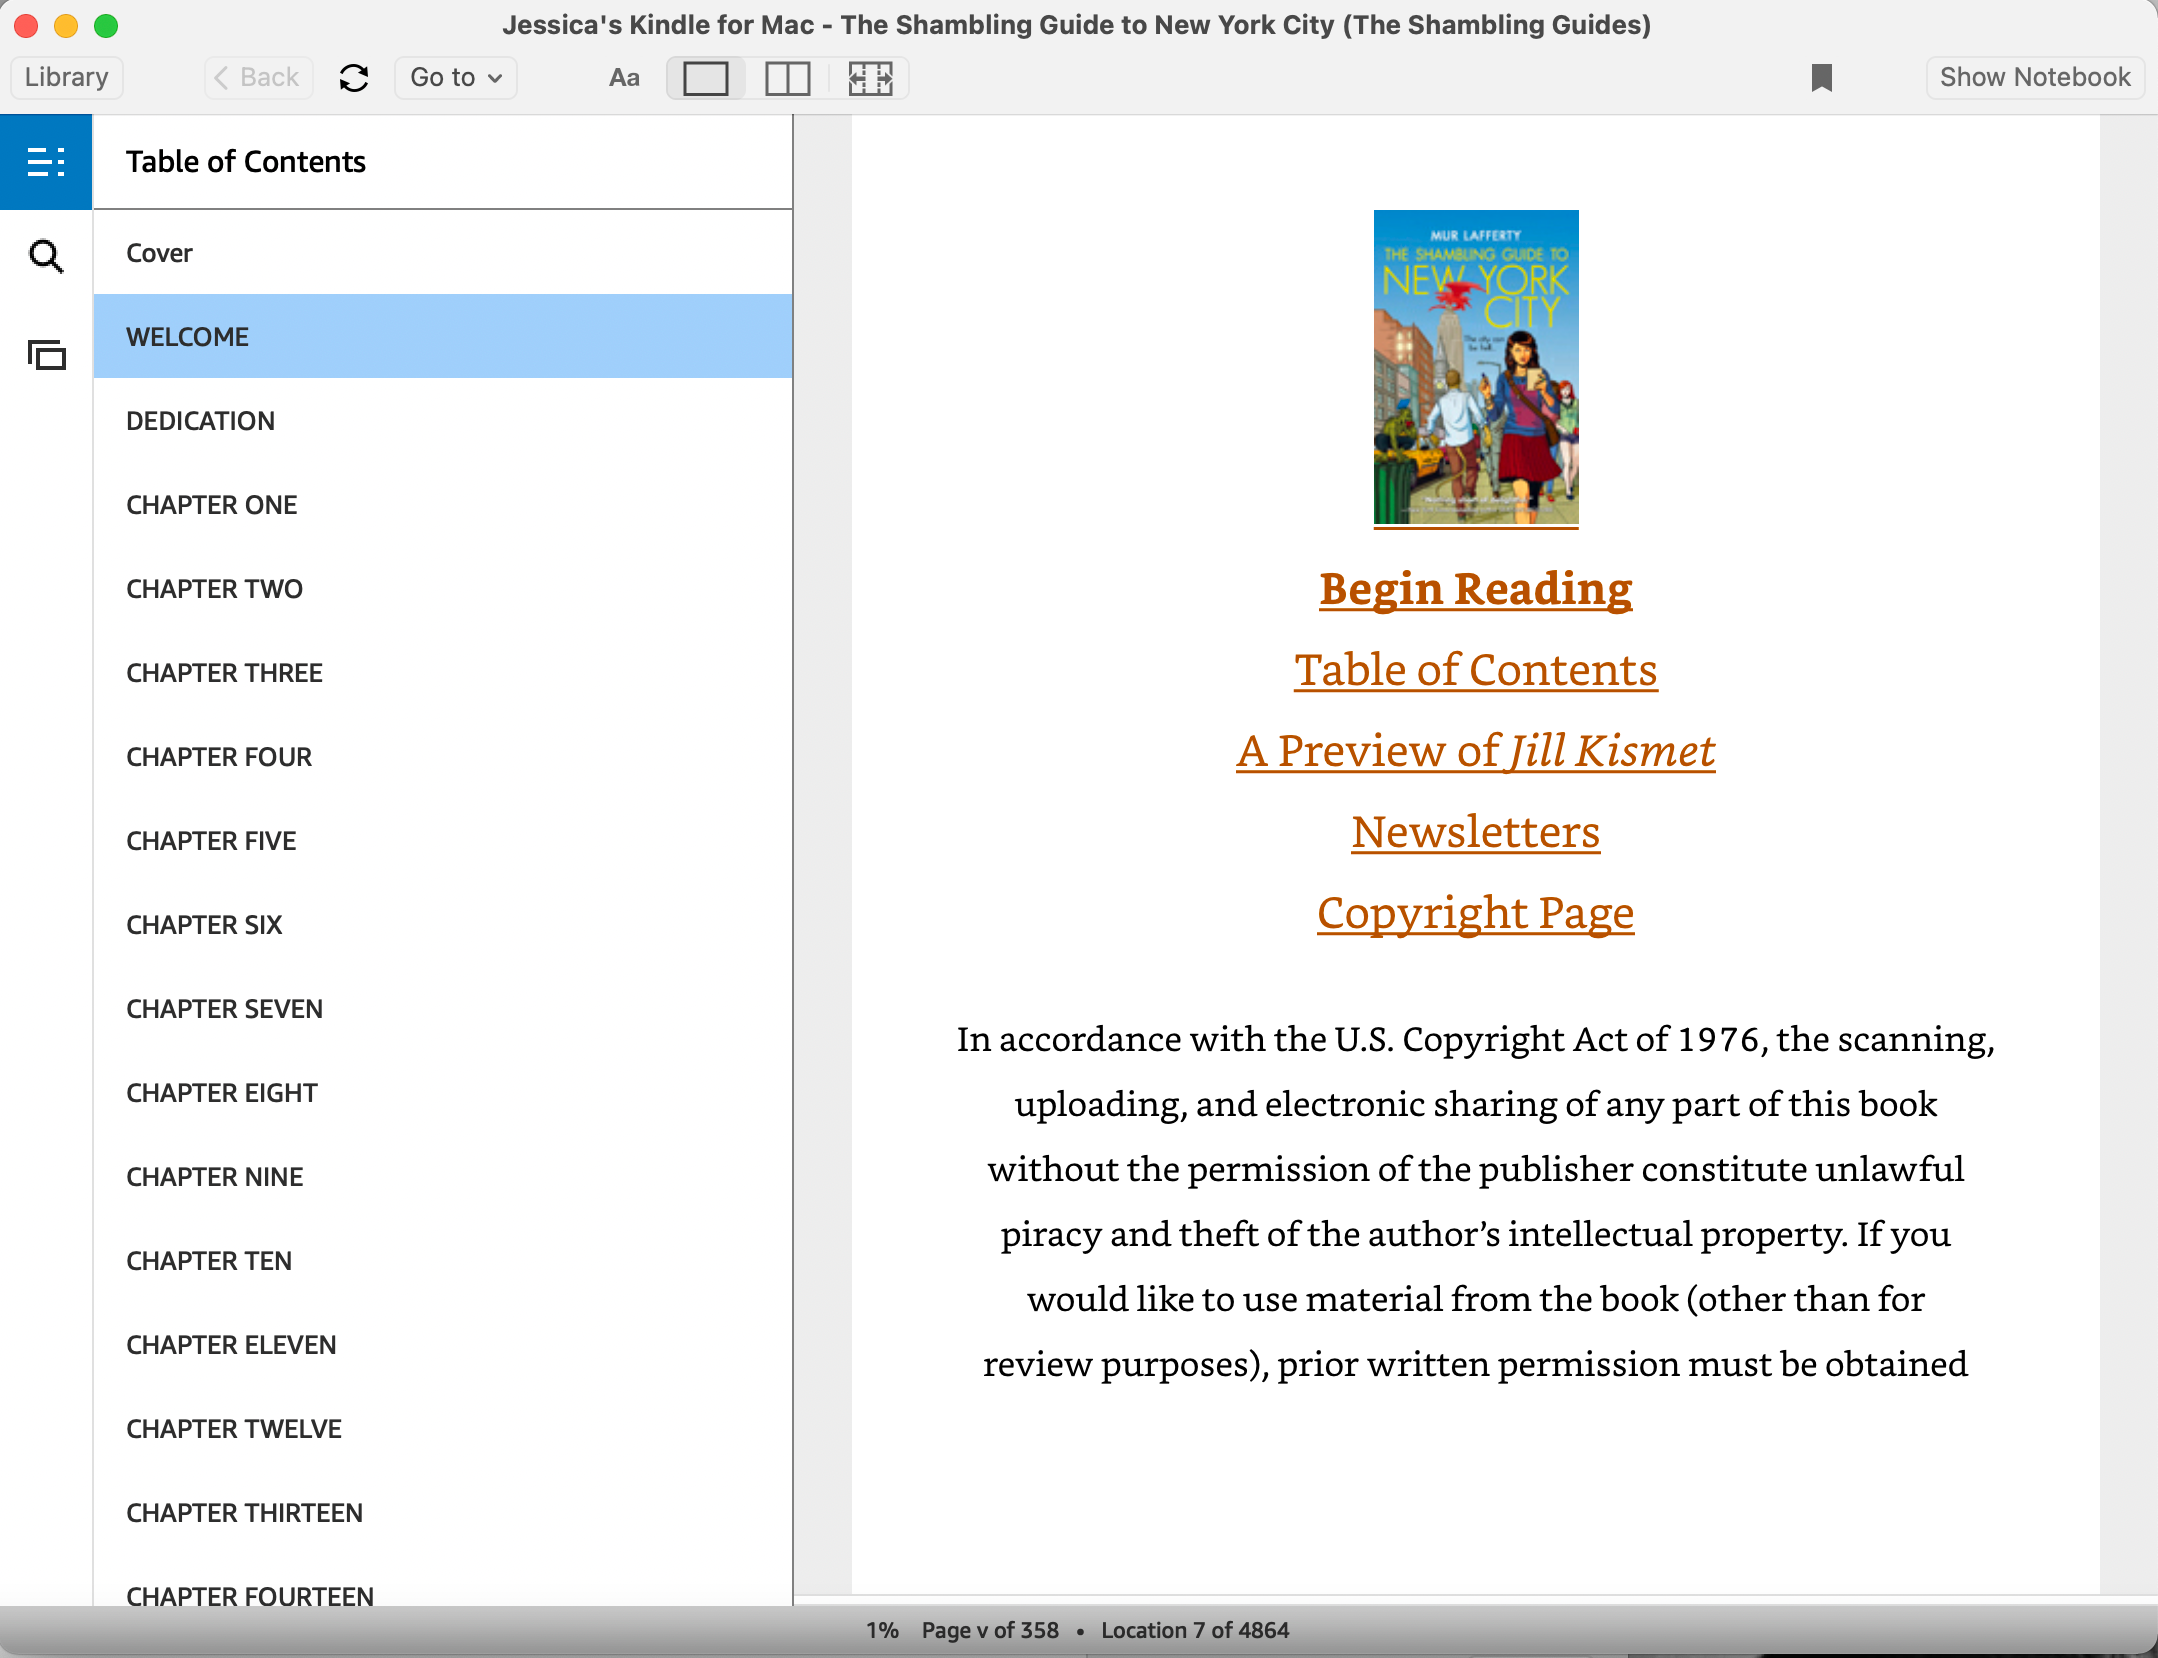The height and width of the screenshot is (1658, 2158).
Task: Click the refresh/sync icon in toolbar
Action: tap(350, 78)
